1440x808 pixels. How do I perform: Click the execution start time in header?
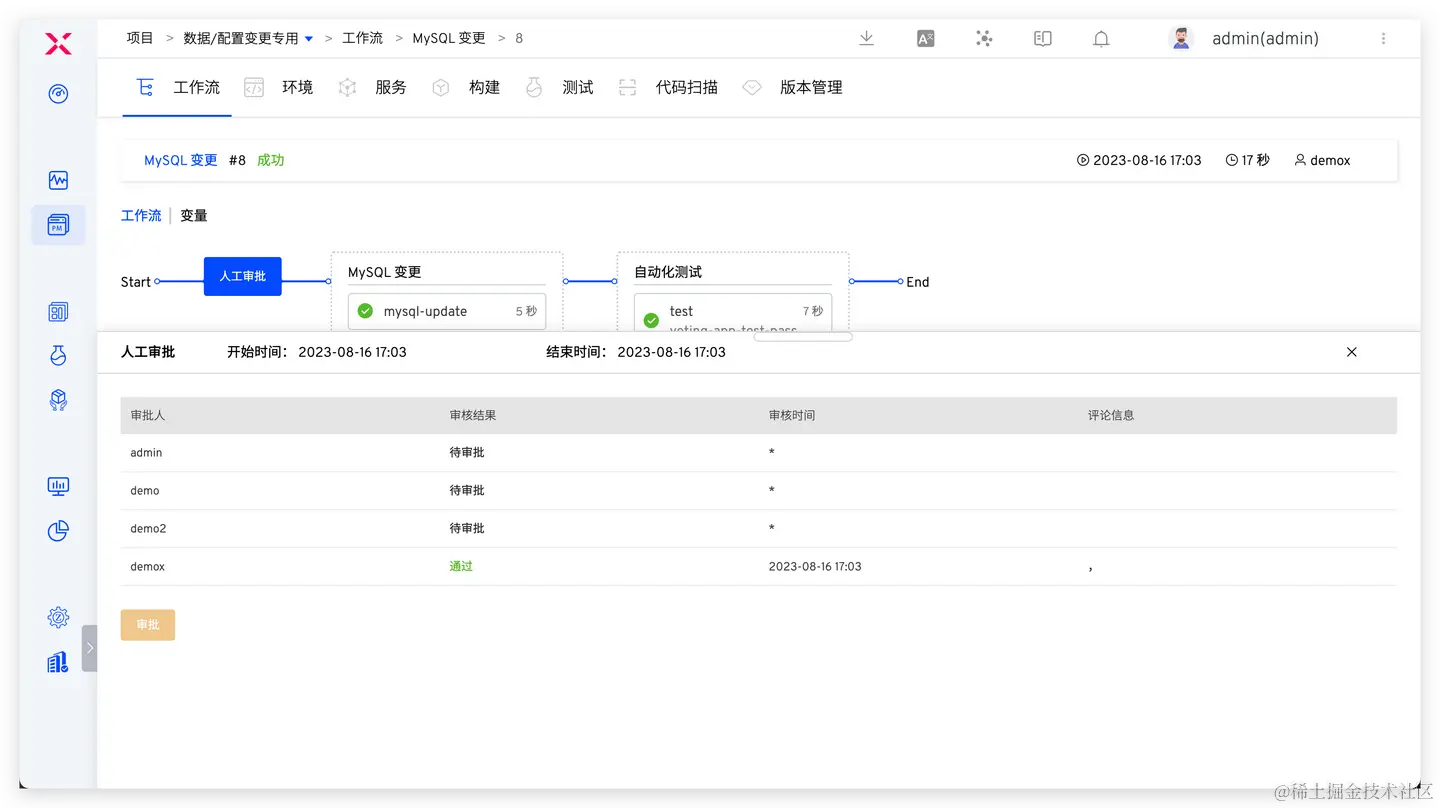point(1139,160)
